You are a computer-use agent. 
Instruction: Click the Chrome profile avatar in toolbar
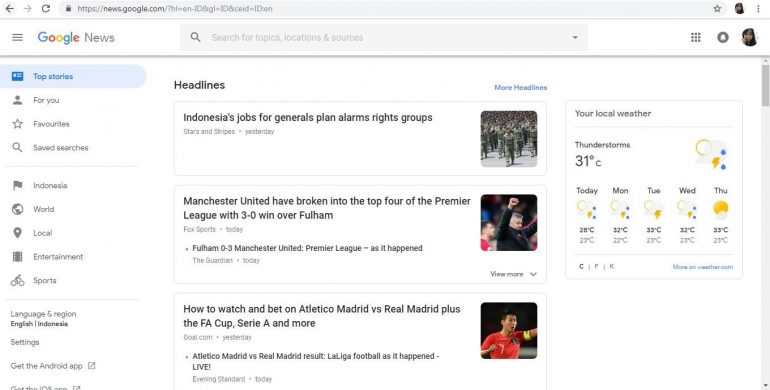pyautogui.click(x=739, y=8)
